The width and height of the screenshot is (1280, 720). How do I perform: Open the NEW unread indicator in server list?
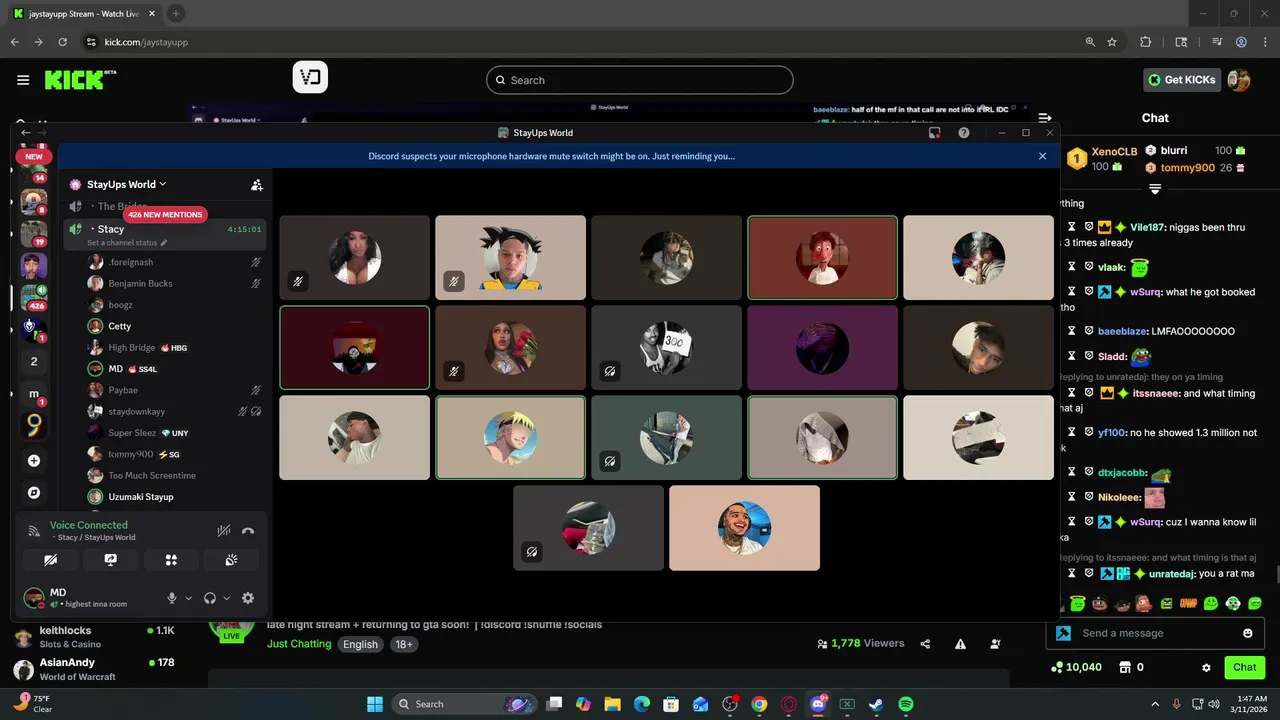34,156
